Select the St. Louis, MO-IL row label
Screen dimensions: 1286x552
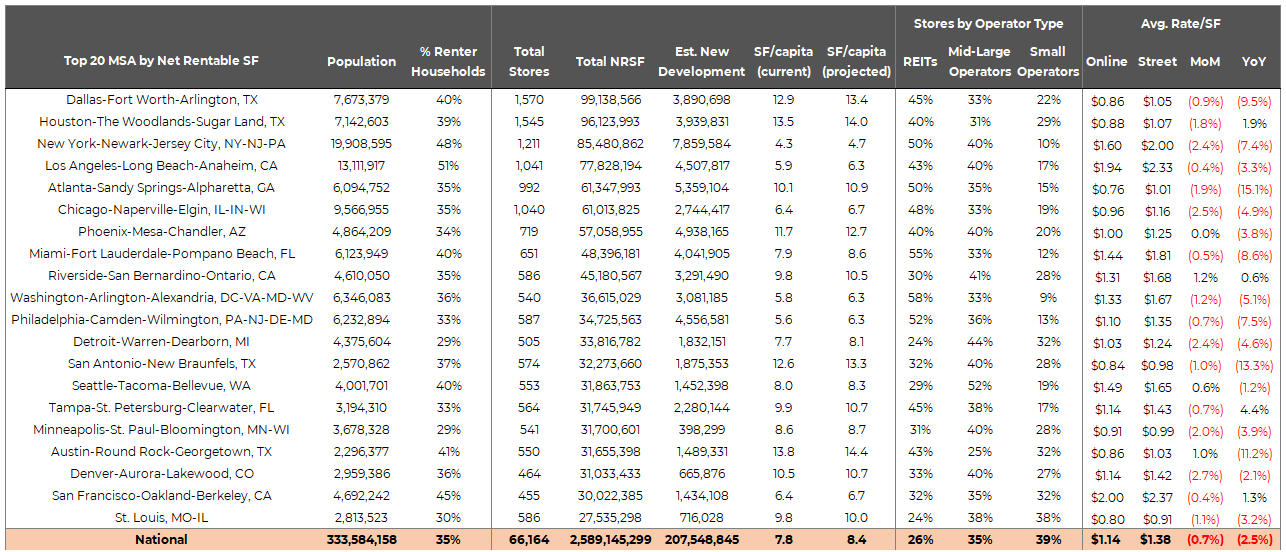tap(161, 518)
